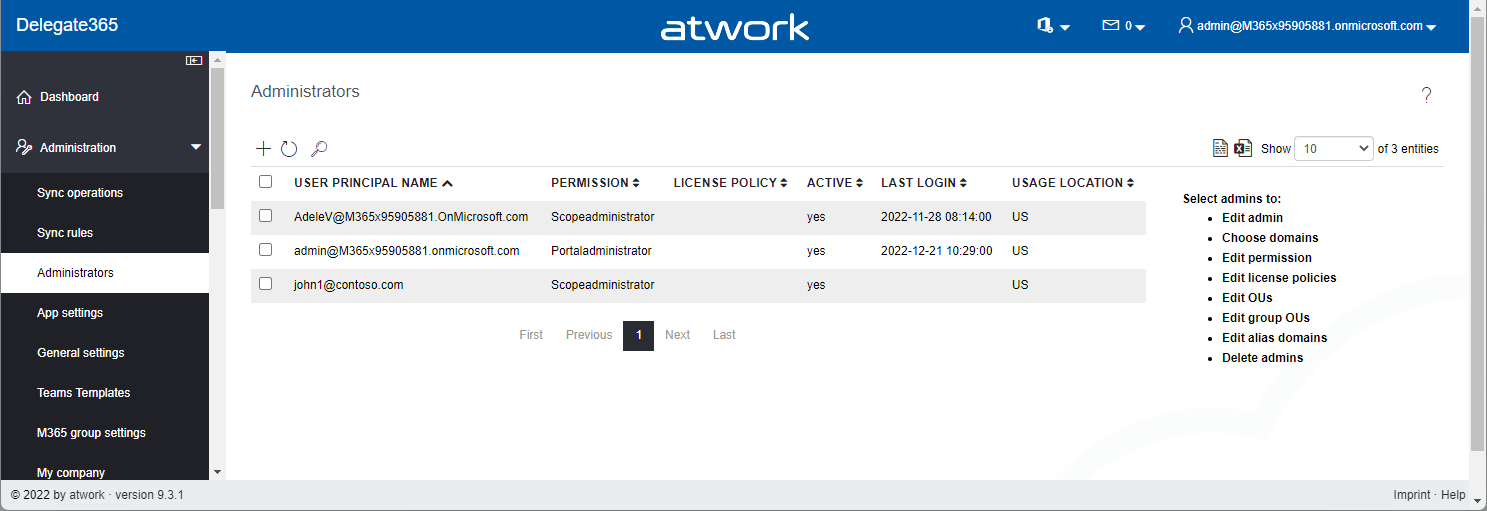Click john1@contoso.com name cell
Image resolution: width=1487 pixels, height=511 pixels.
tap(349, 285)
